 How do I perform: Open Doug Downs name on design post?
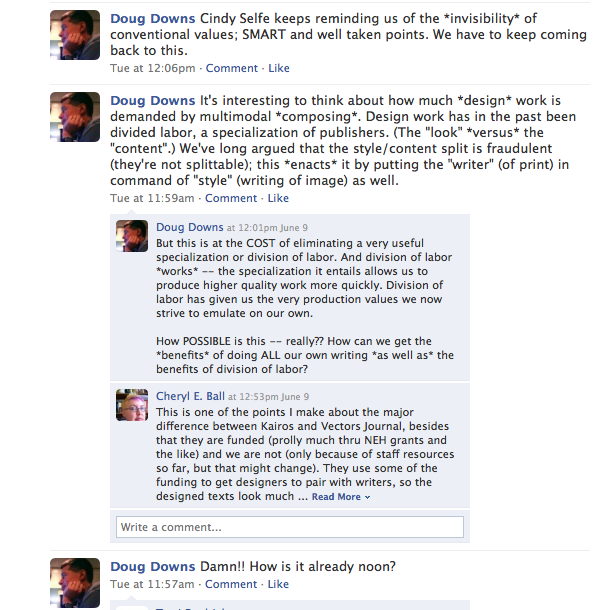click(152, 100)
